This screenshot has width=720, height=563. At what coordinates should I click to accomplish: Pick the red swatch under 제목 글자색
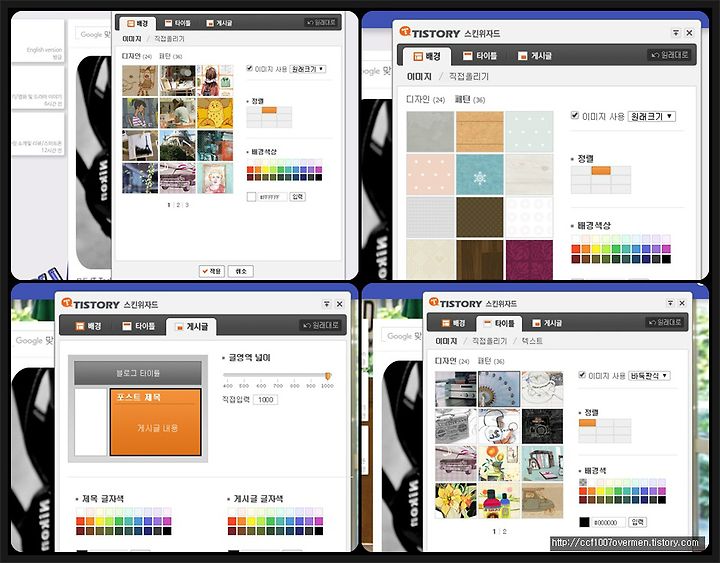[x=80, y=521]
